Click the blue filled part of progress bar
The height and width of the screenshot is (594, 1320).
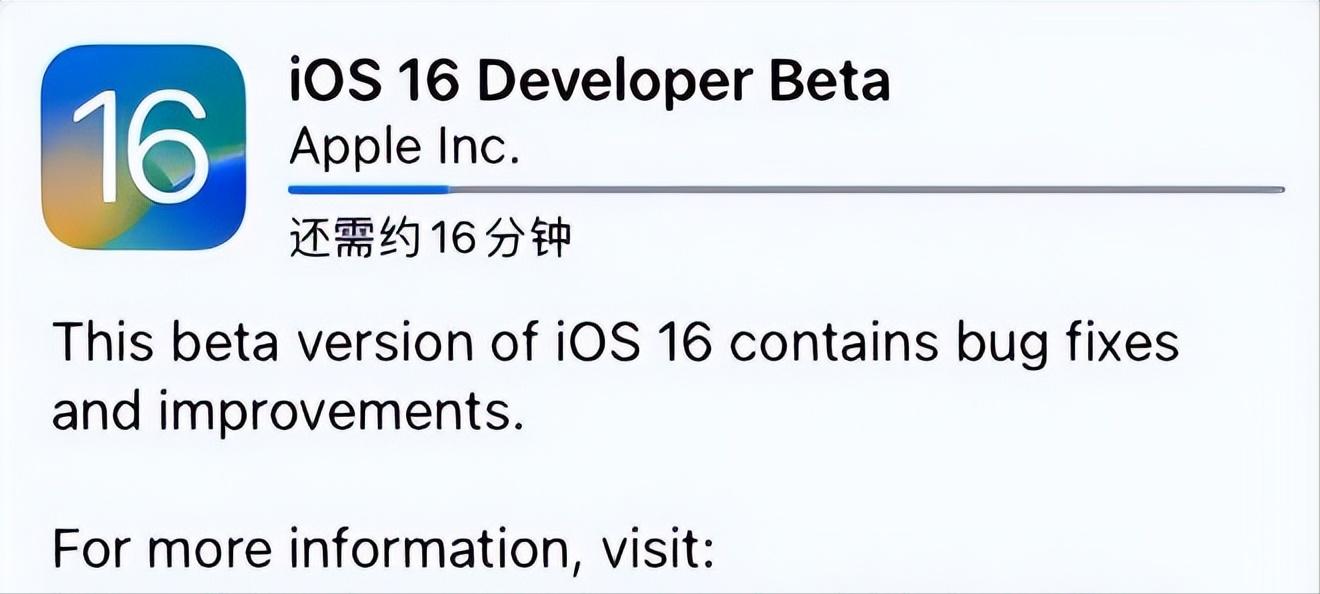368,188
